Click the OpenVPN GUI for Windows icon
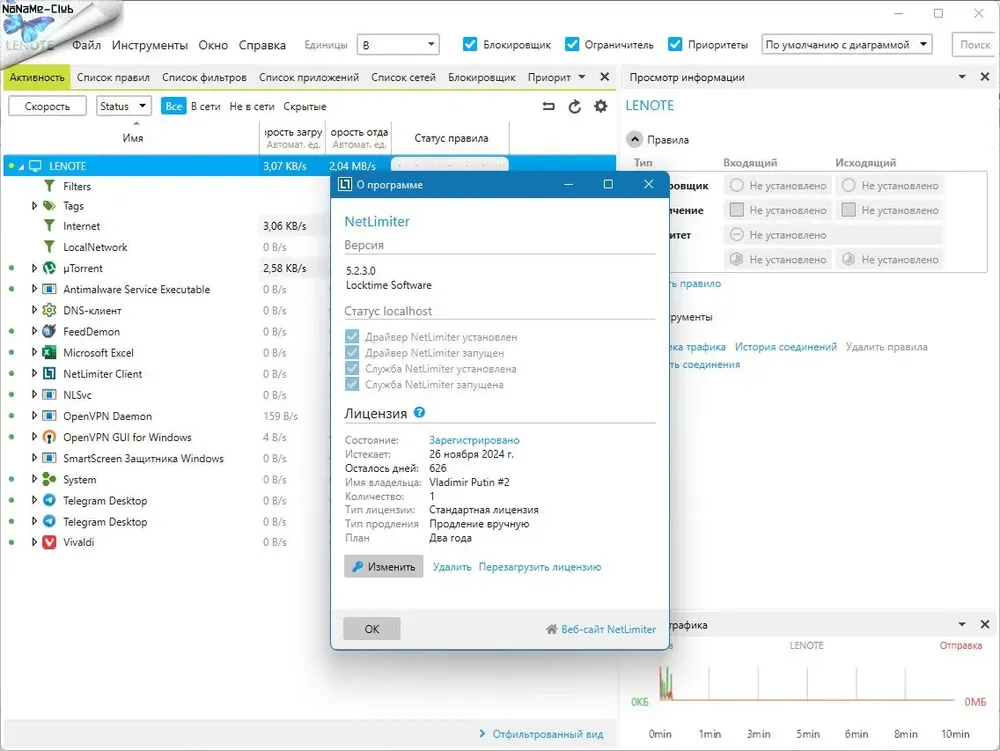This screenshot has width=1000, height=751. coord(49,437)
